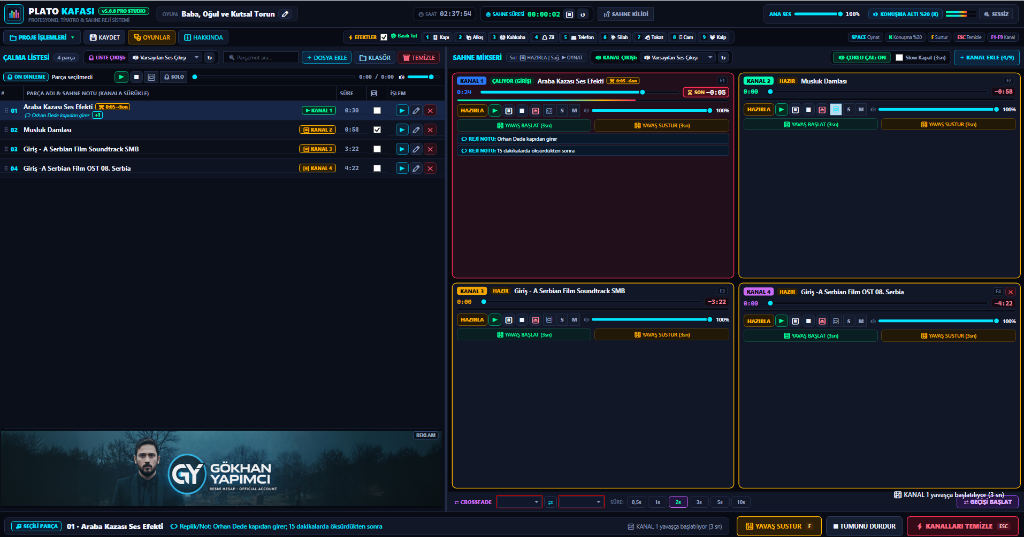Stop Kanal 3 playback

point(522,320)
